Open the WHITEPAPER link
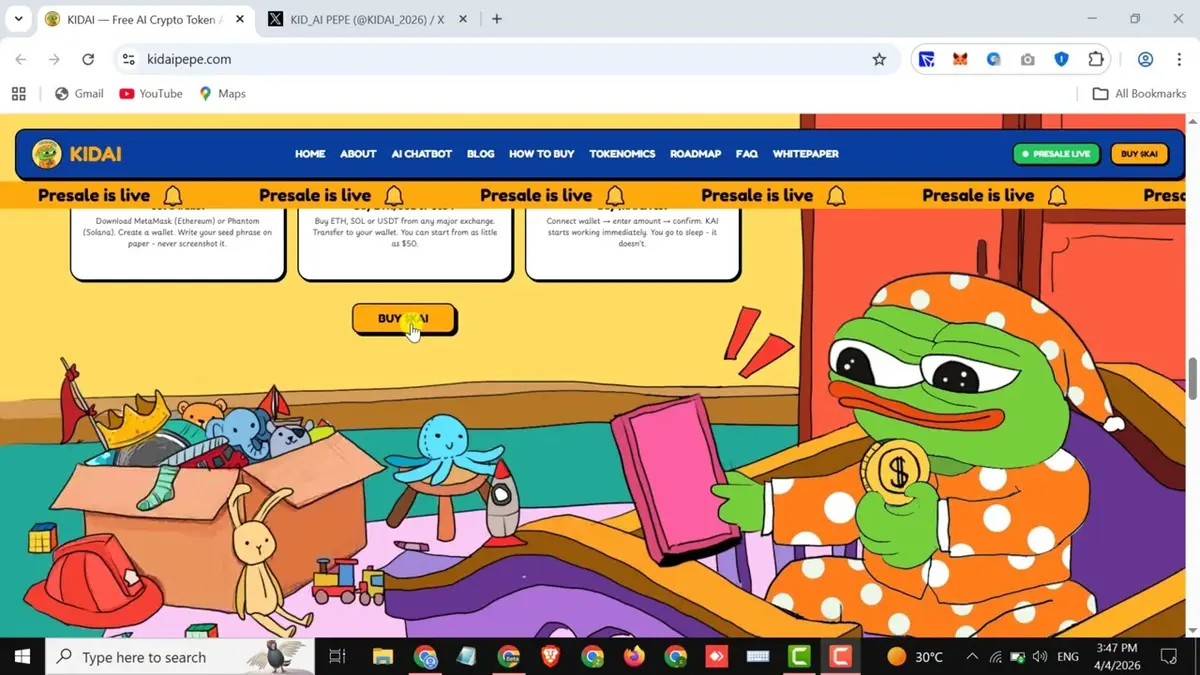The width and height of the screenshot is (1200, 675). 806,154
